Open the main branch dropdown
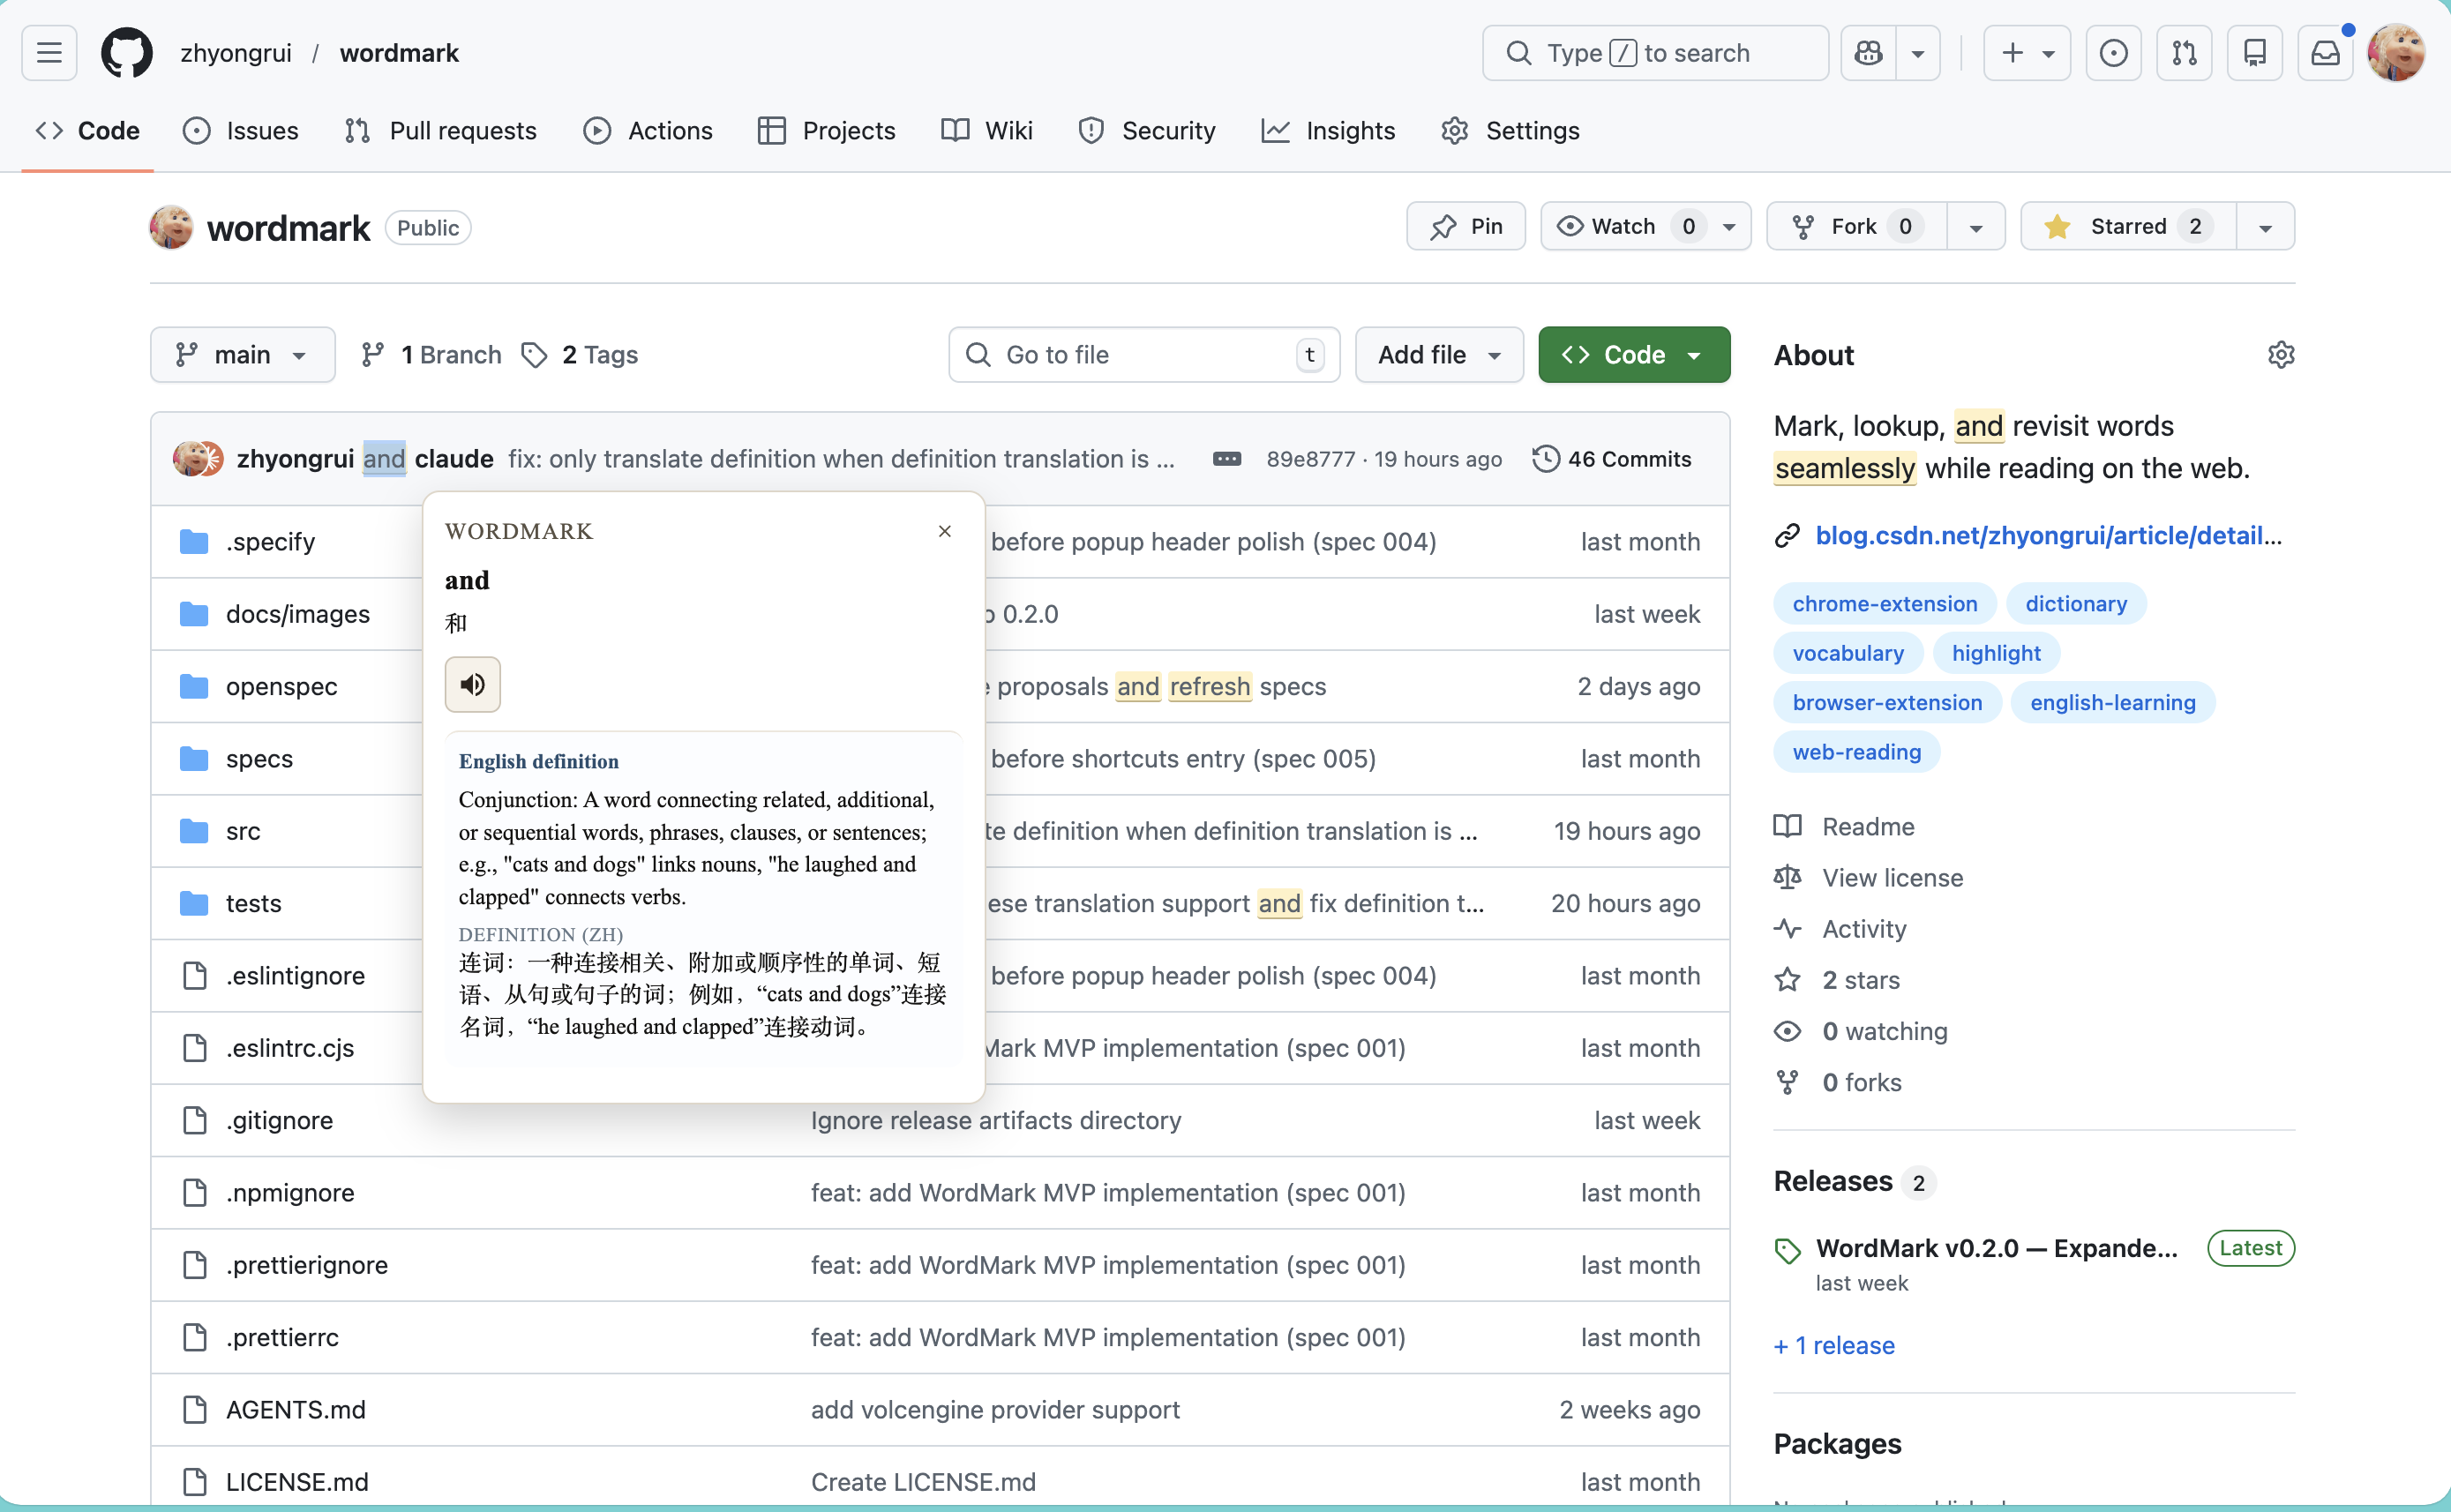The image size is (2451, 1512). (242, 355)
